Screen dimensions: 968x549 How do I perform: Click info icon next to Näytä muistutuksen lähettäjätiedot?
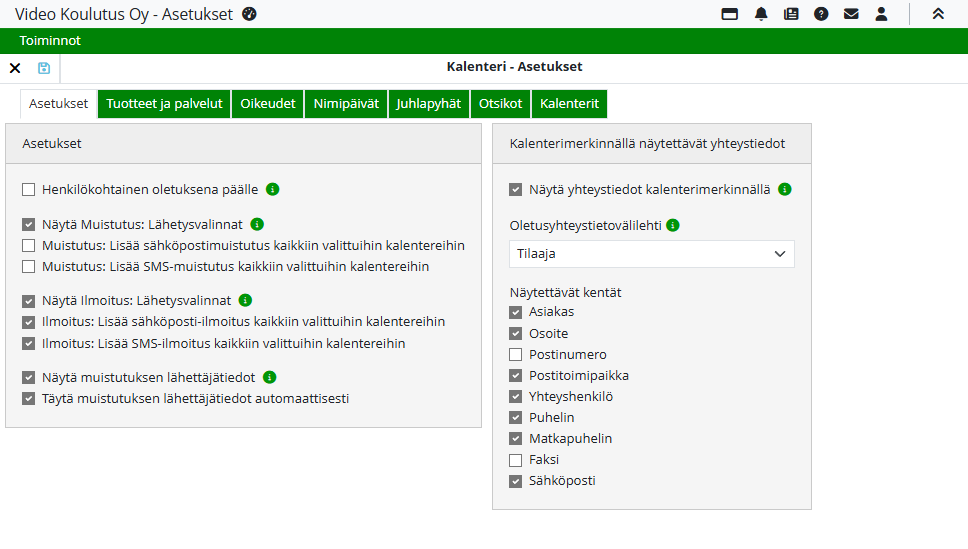[x=269, y=377]
